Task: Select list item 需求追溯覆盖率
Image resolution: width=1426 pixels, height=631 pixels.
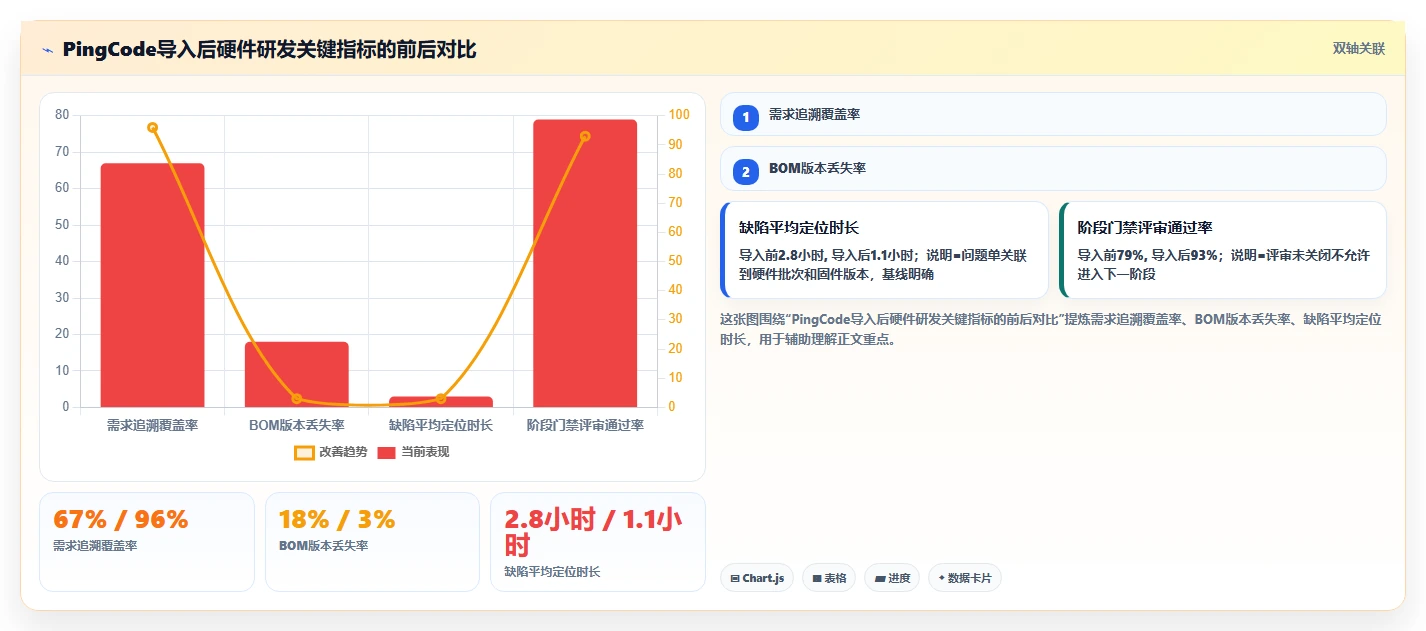Action: [x=1053, y=114]
